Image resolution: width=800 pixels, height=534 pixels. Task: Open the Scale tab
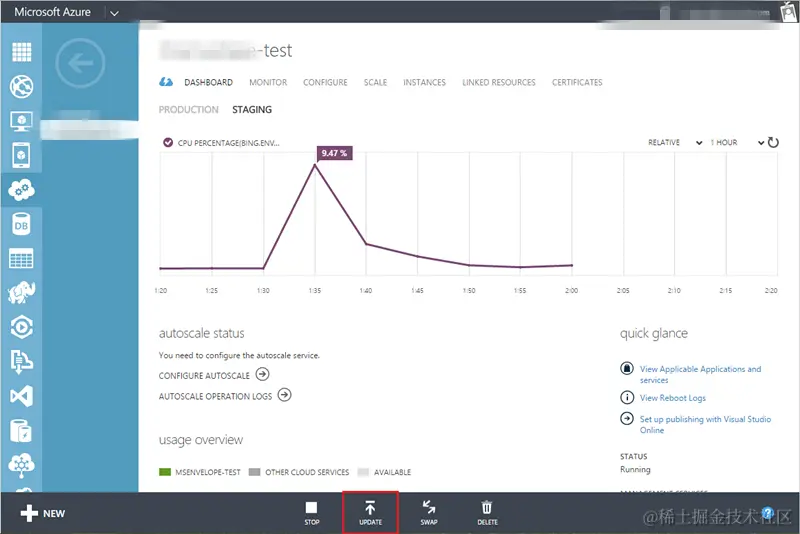[375, 82]
